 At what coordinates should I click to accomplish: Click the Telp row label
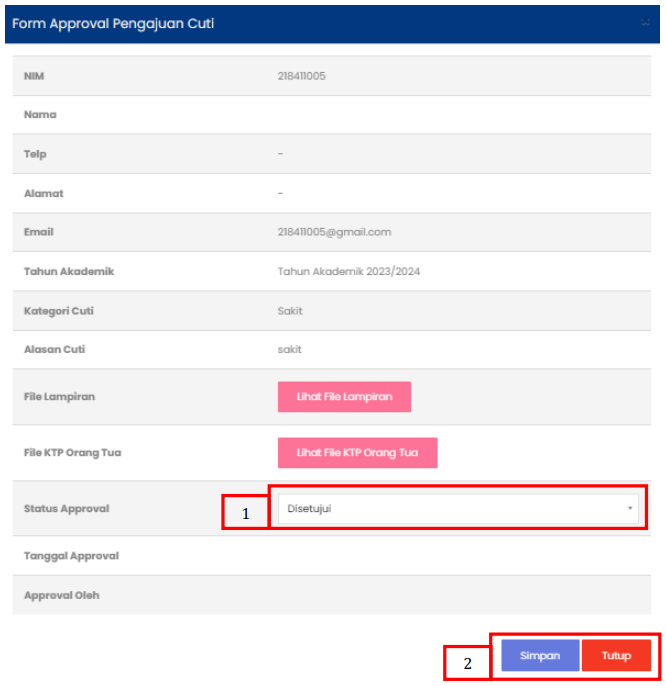click(x=35, y=154)
